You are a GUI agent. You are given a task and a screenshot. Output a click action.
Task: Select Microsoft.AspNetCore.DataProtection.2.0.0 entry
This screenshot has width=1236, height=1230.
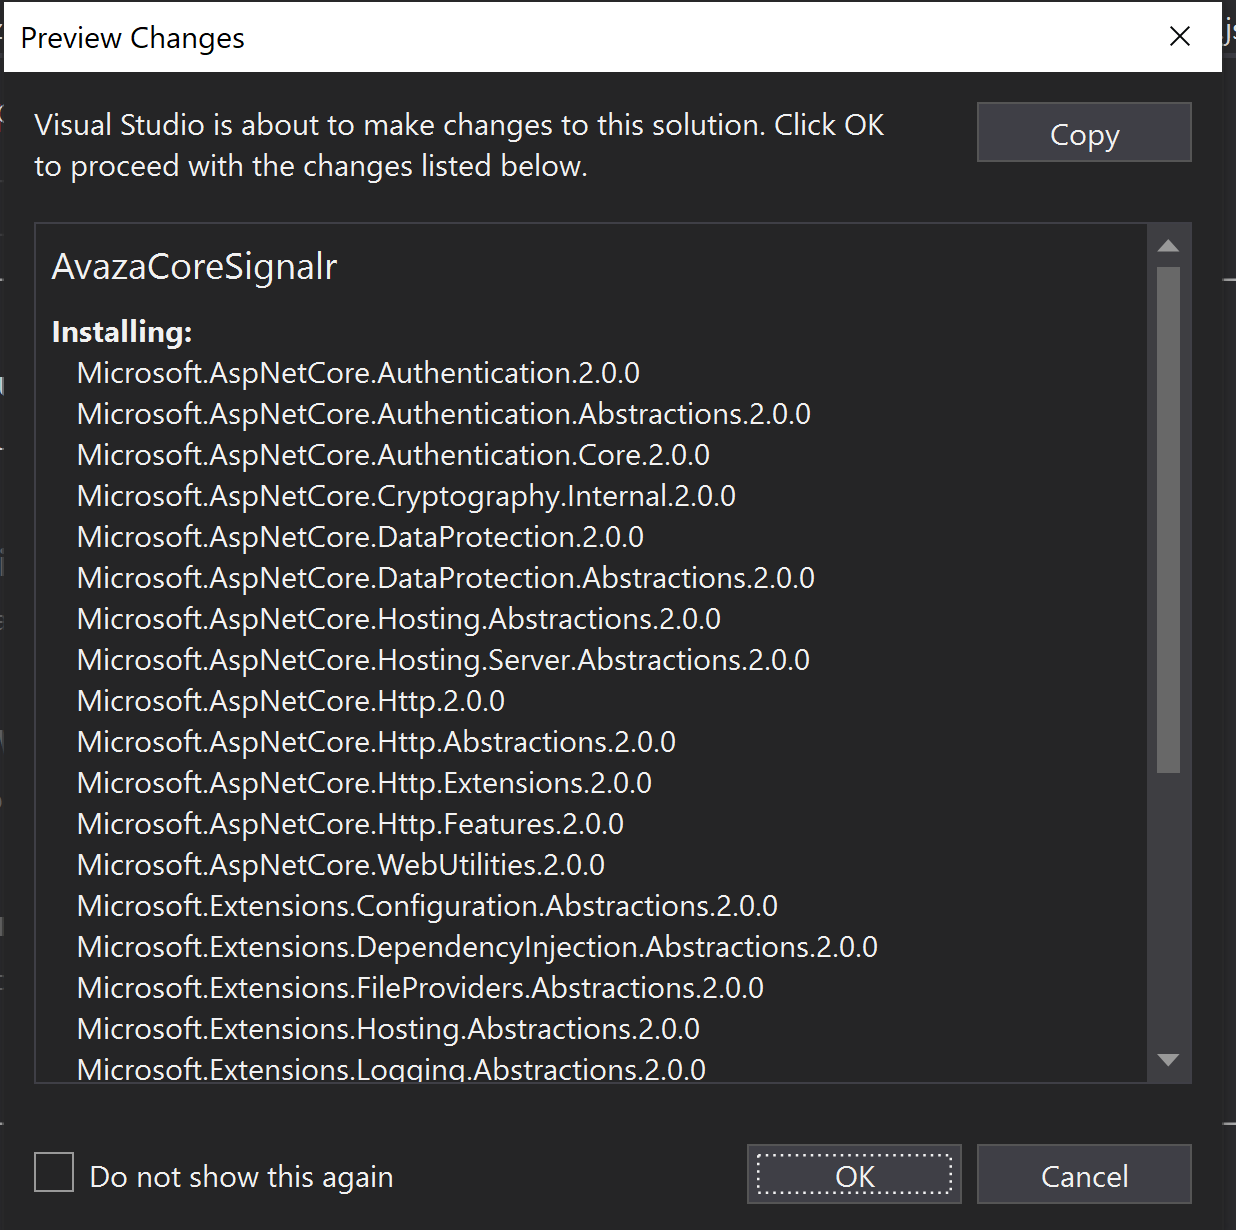(x=359, y=536)
